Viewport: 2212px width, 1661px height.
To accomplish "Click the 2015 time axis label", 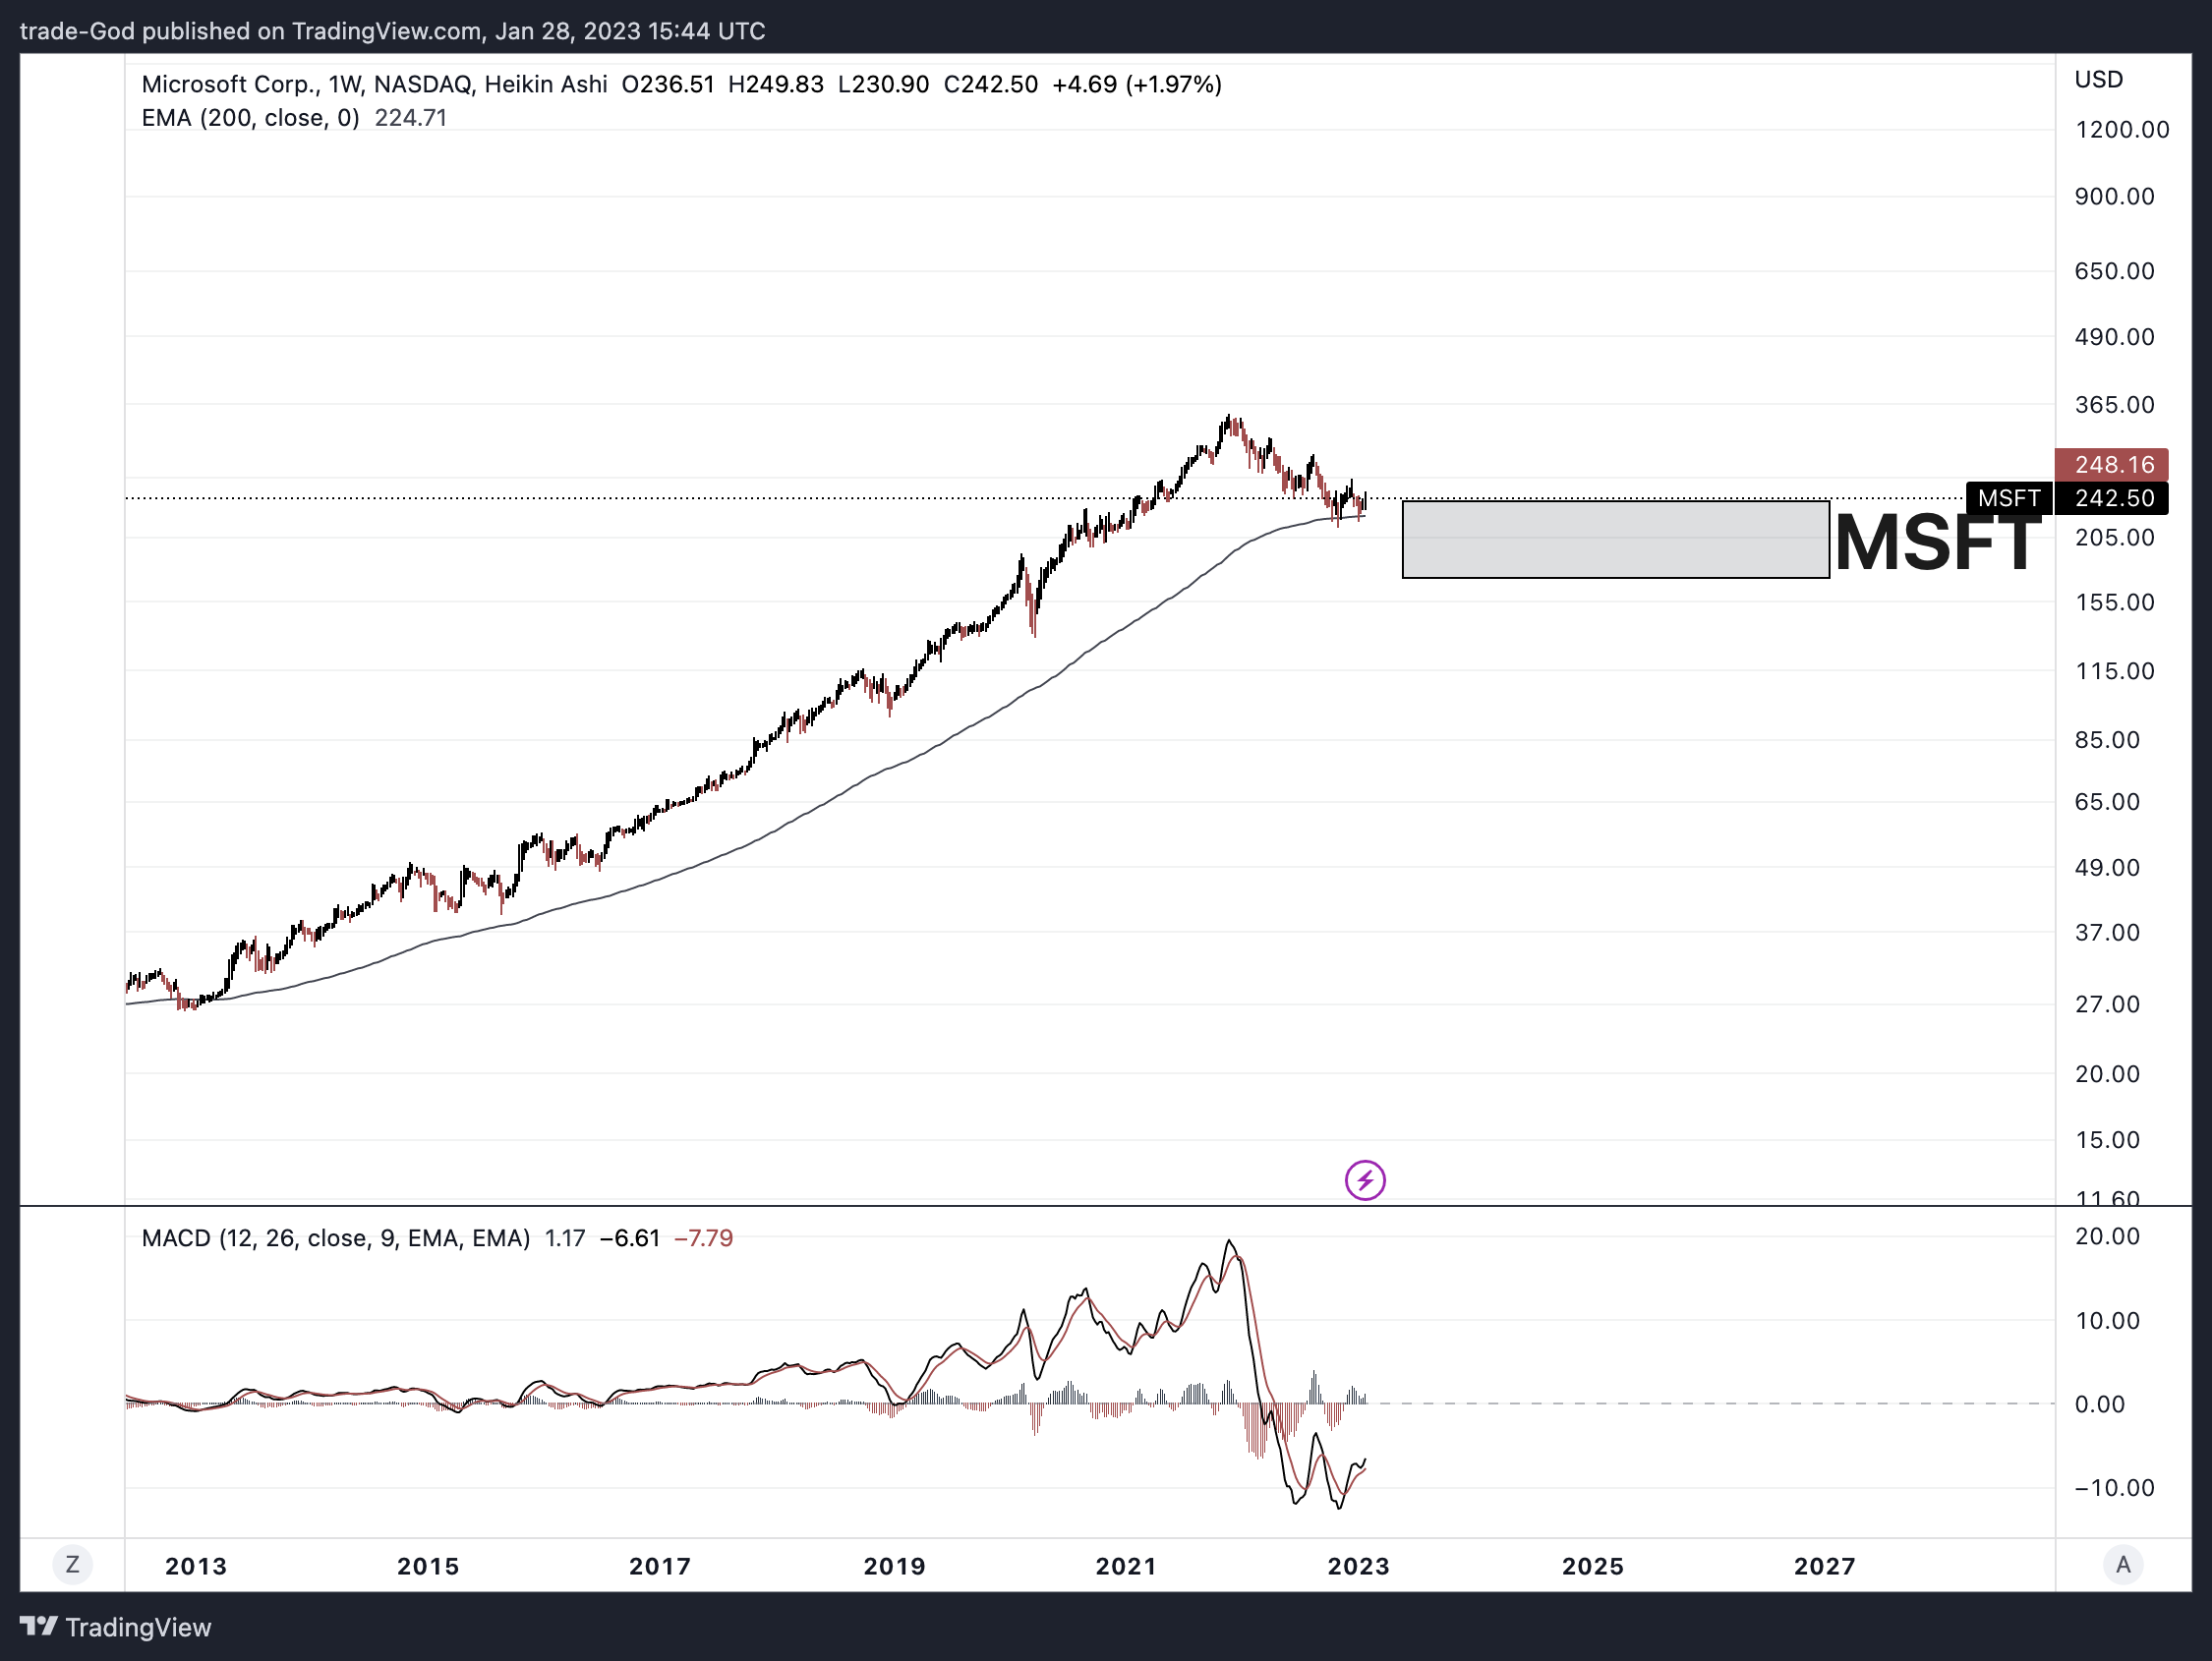I will 428,1566.
